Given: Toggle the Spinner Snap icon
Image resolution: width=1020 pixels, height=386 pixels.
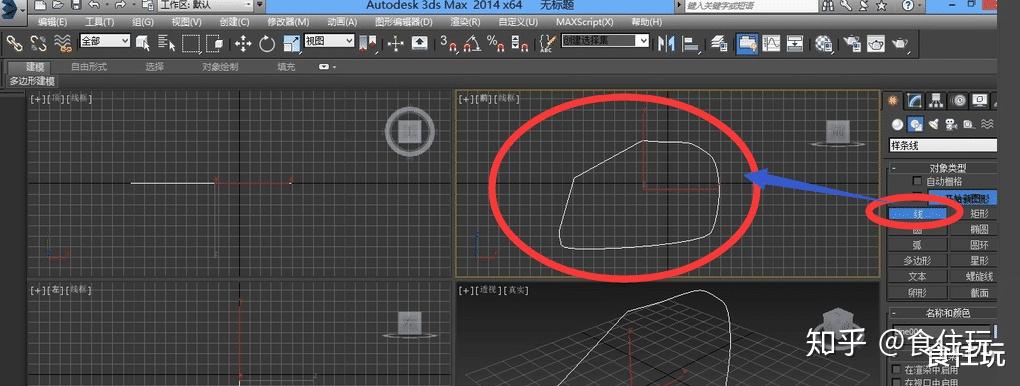Looking at the screenshot, I should pyautogui.click(x=520, y=44).
